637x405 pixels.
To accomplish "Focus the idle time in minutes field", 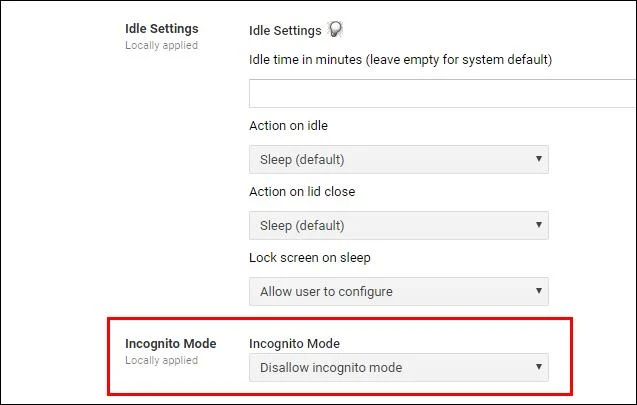I will (443, 93).
